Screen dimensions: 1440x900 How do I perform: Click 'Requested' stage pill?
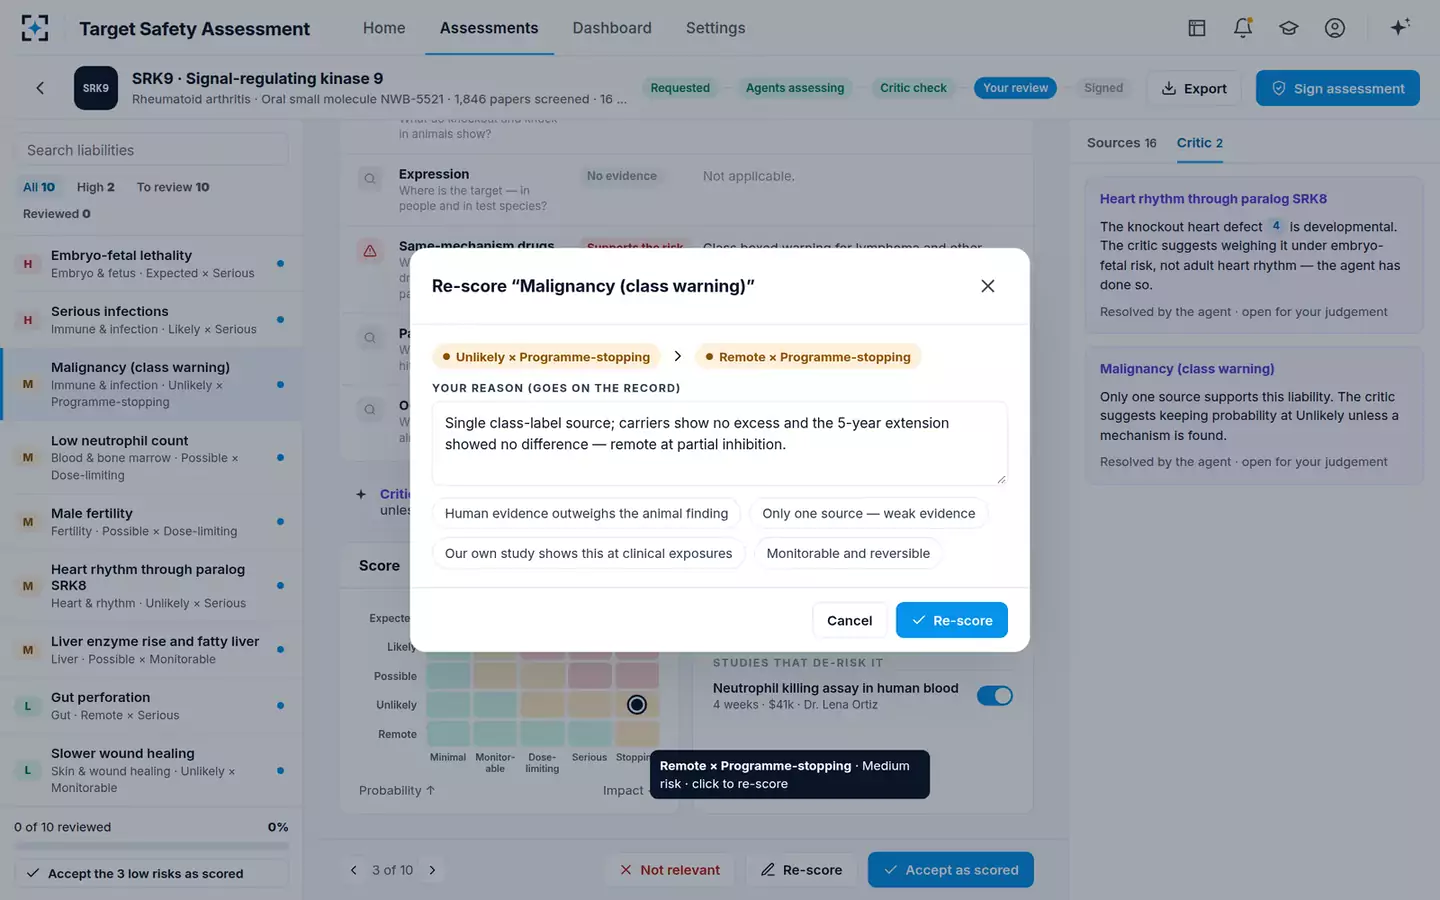(x=680, y=88)
